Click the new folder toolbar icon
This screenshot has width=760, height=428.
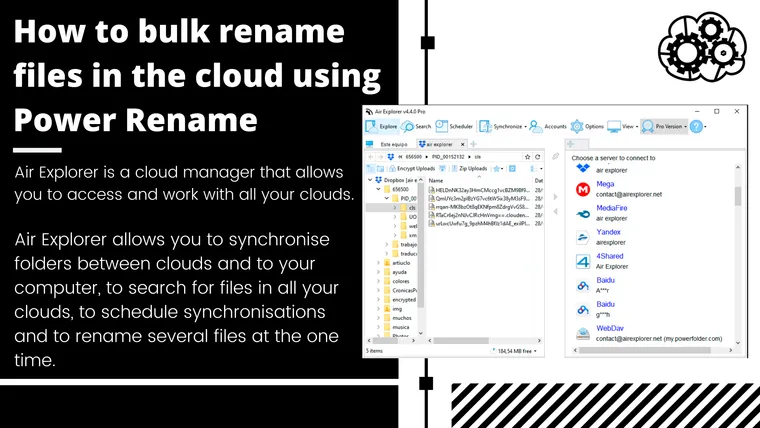[380, 169]
